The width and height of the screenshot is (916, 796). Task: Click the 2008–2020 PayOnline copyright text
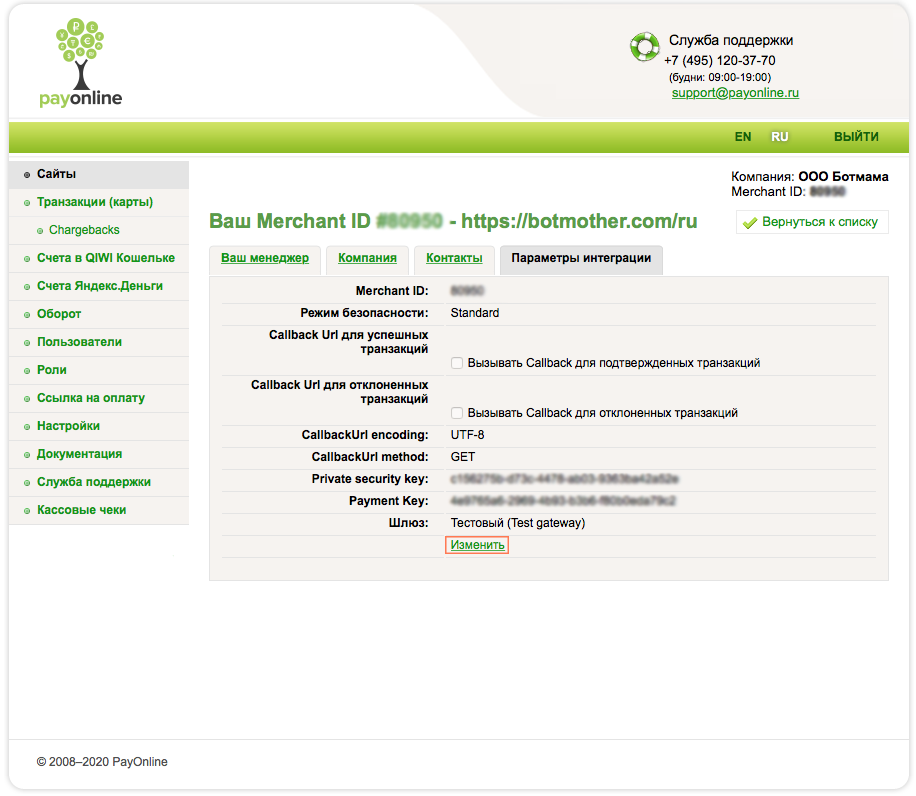pos(102,762)
